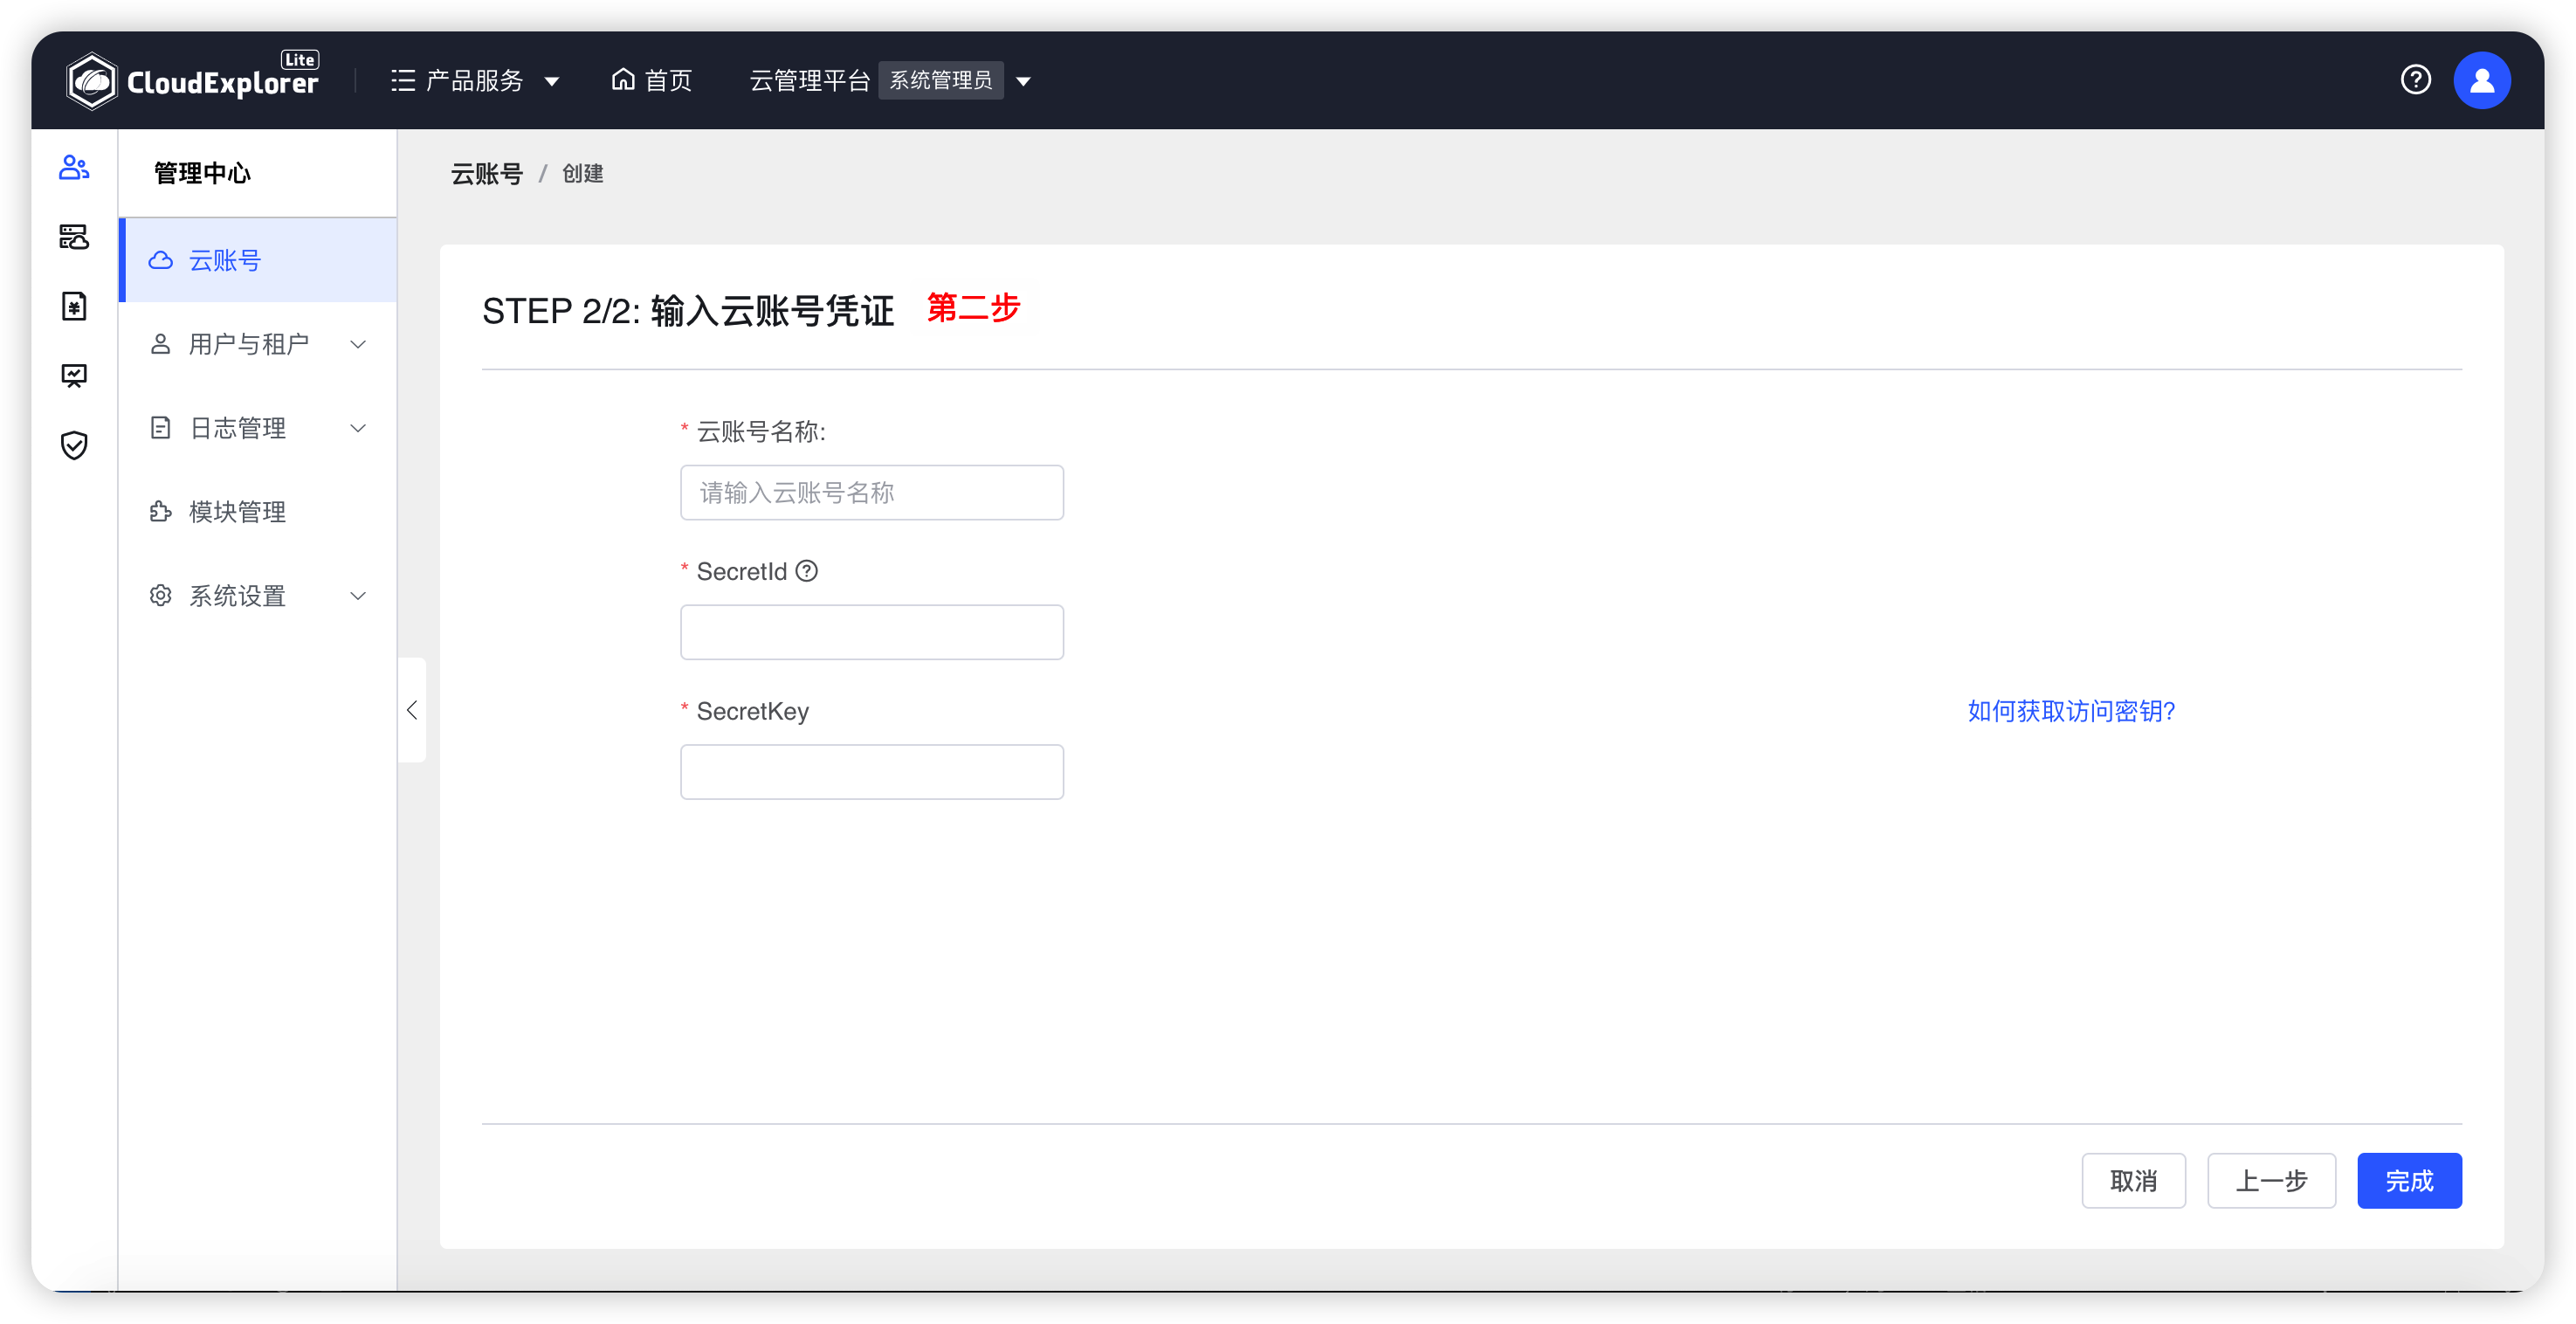The height and width of the screenshot is (1324, 2576).
Task: Focus the 云账号名称 input field
Action: [x=872, y=492]
